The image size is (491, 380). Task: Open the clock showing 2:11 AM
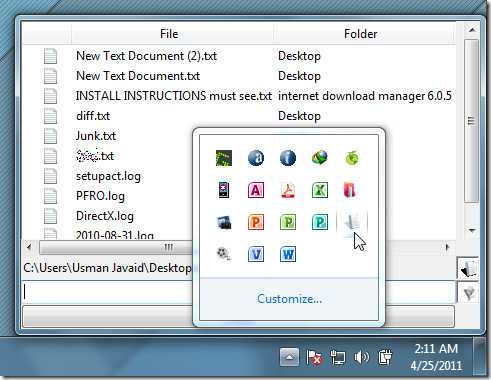tap(436, 357)
